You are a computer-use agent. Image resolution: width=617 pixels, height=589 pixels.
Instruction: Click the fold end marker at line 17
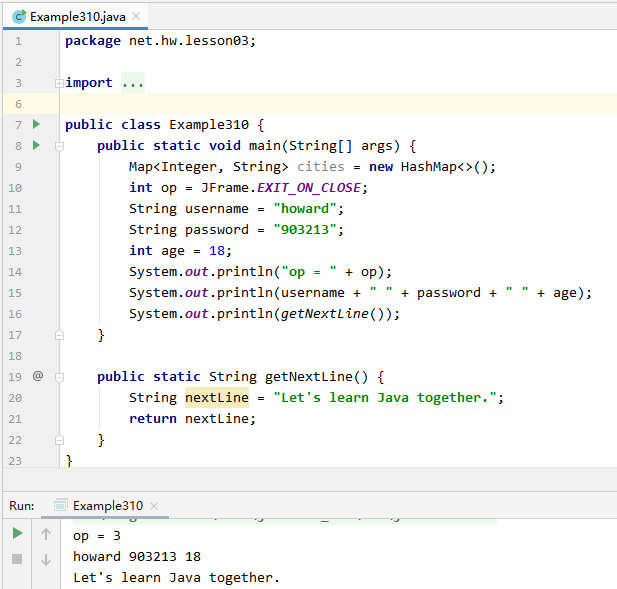point(59,335)
